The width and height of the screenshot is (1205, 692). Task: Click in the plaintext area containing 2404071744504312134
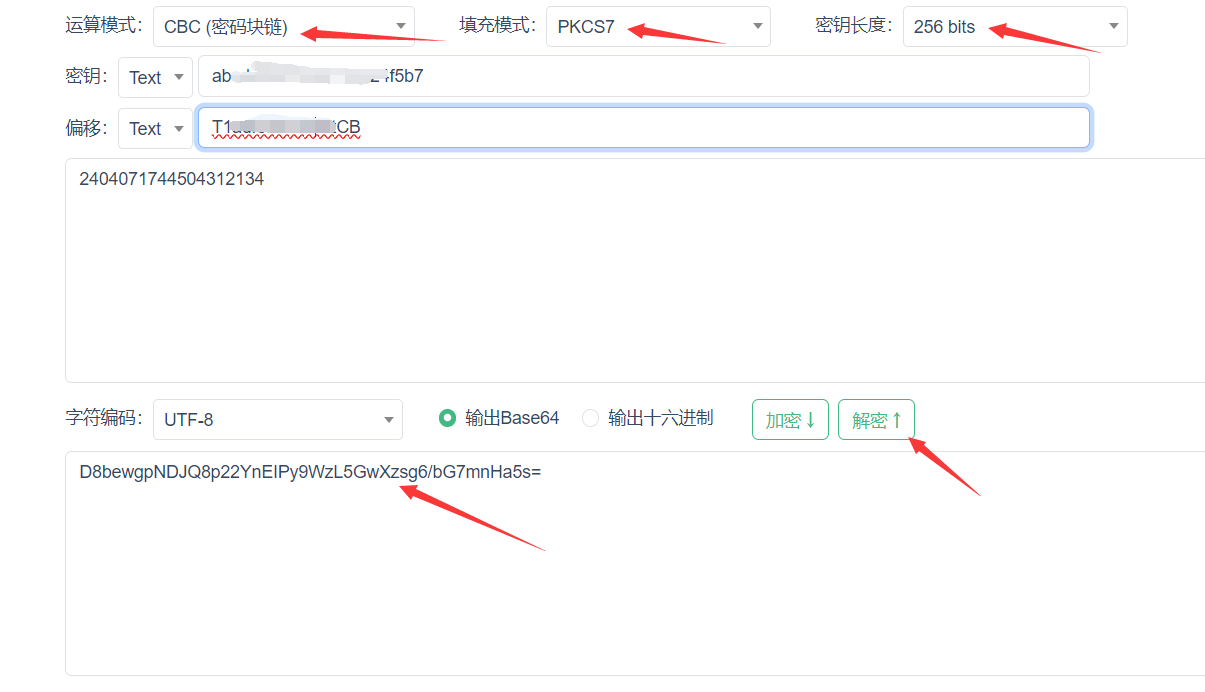coord(635,270)
